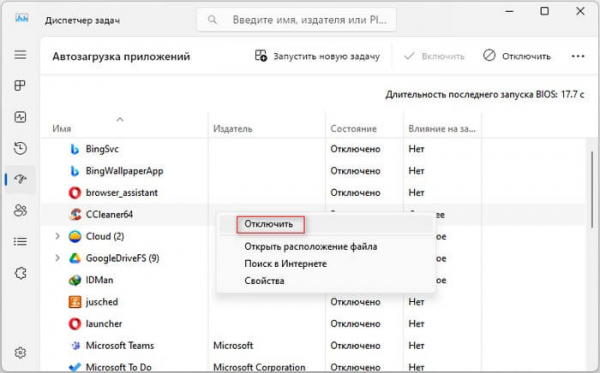The image size is (600, 373).
Task: Click the Включить toolbar button
Action: click(434, 56)
